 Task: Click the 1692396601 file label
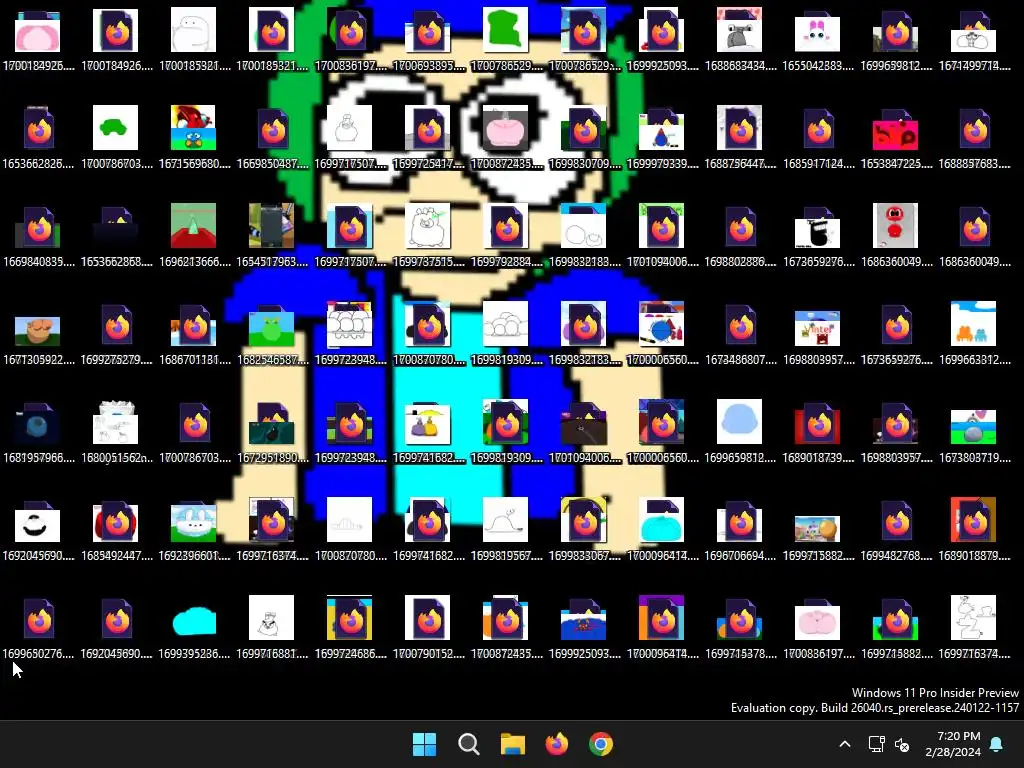195,556
